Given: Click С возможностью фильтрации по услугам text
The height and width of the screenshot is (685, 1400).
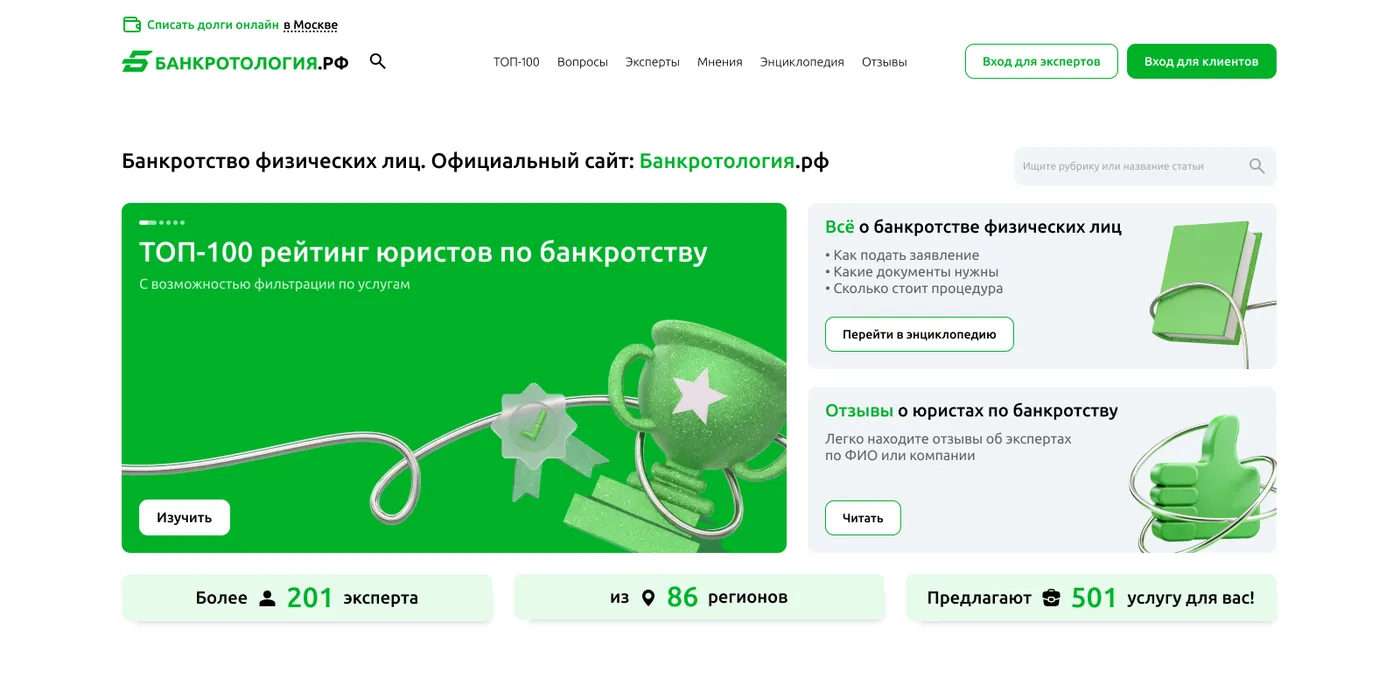Looking at the screenshot, I should tap(275, 284).
